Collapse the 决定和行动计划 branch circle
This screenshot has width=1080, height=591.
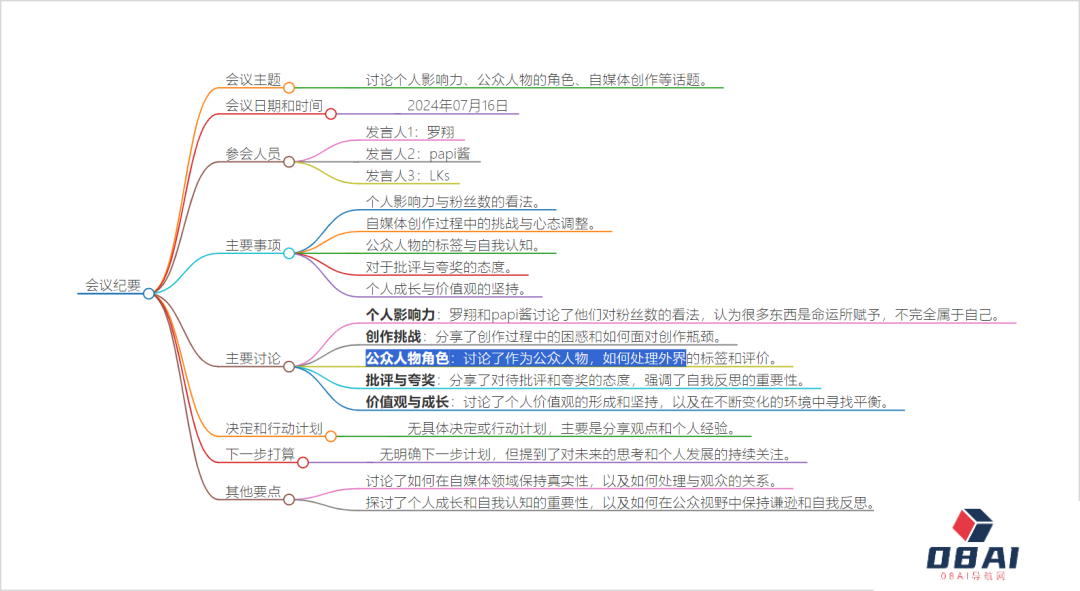click(x=331, y=436)
